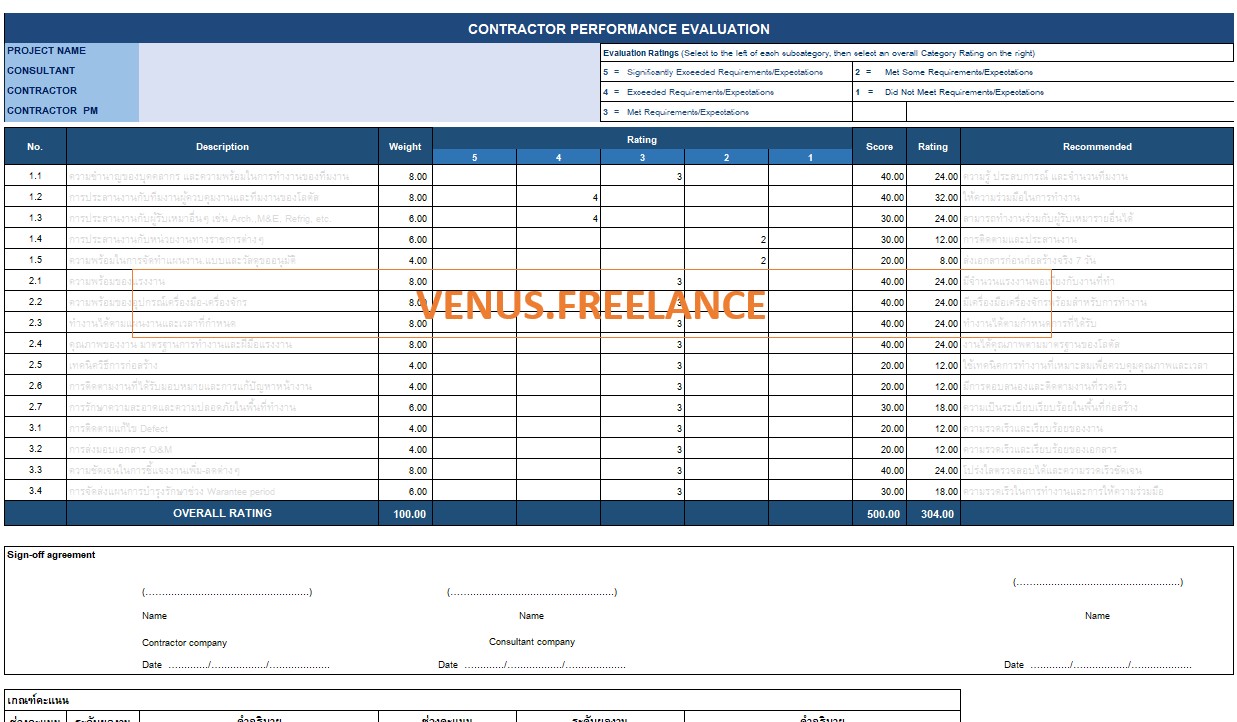
Task: Select the Consultant company date field
Action: click(532, 664)
